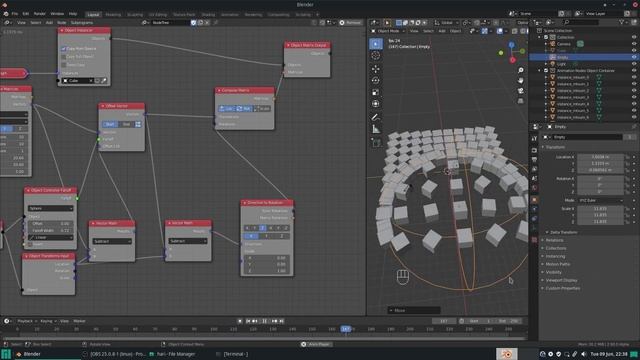Open the Terminal taskbar entry
This screenshot has width=640, height=360.
[x=232, y=354]
